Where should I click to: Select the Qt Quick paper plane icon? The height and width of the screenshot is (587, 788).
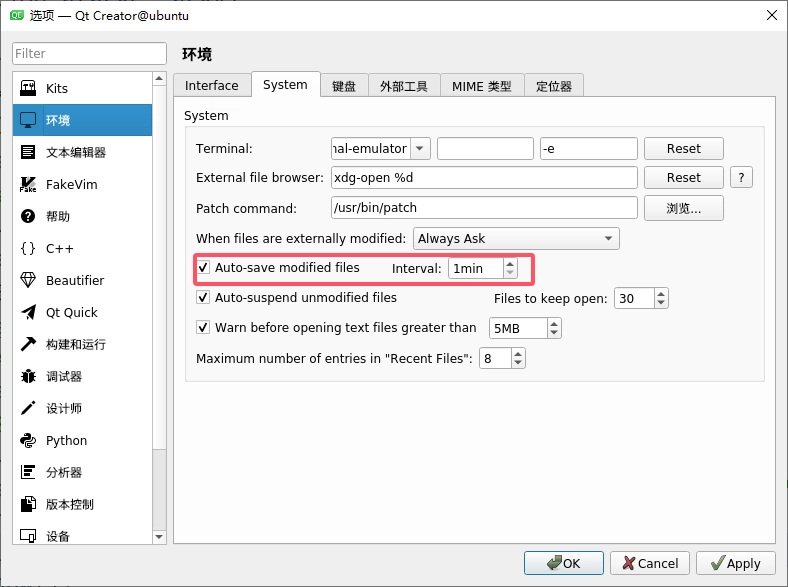coord(28,313)
